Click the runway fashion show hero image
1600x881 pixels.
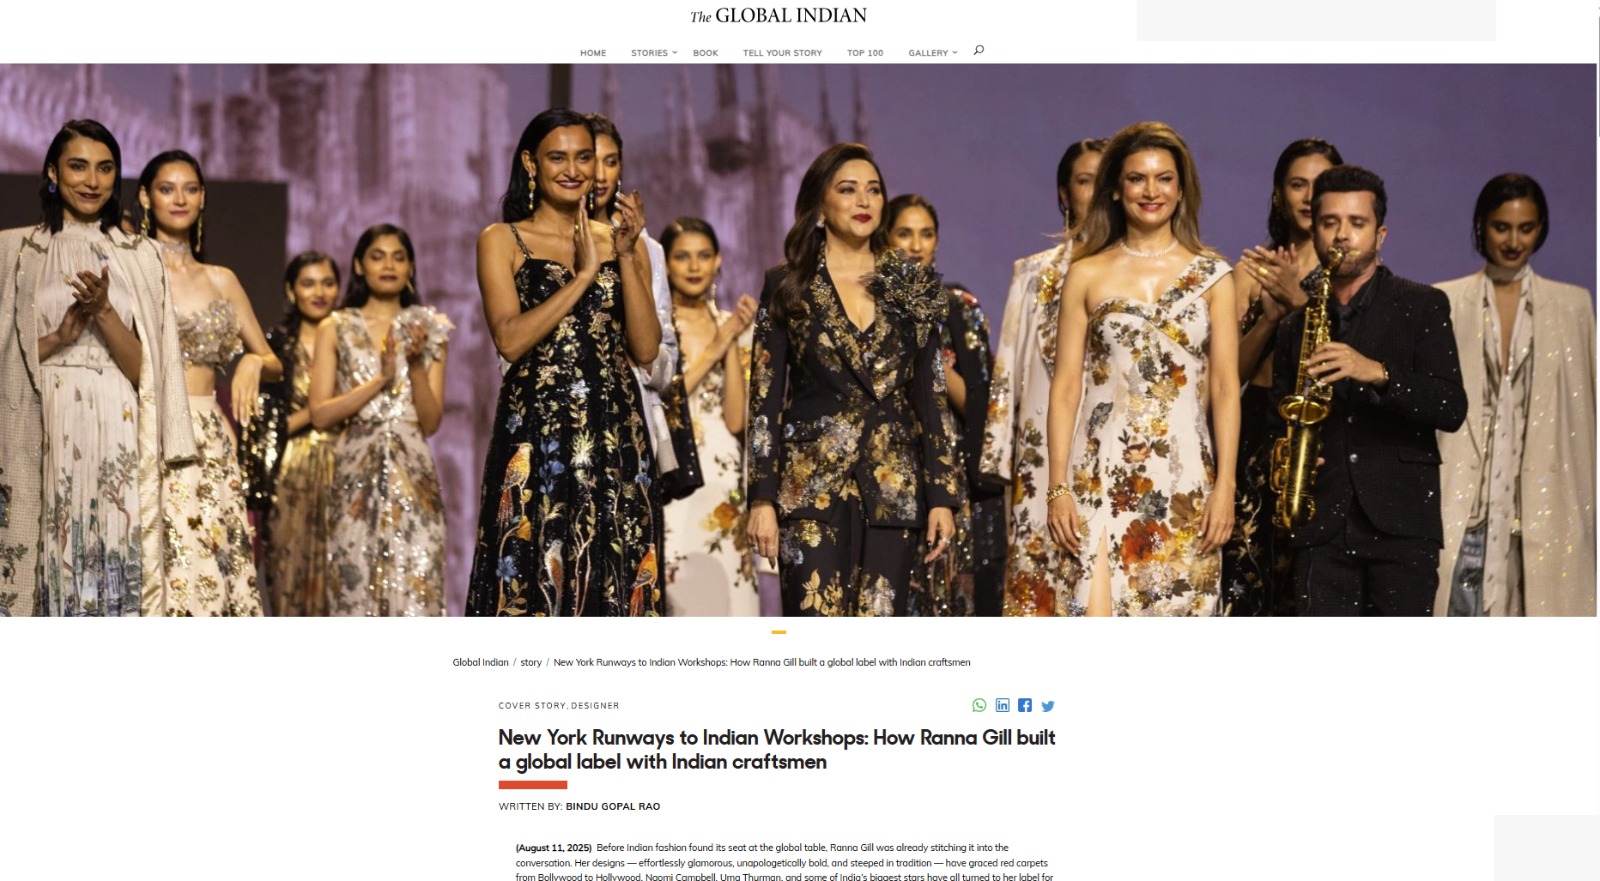(798, 340)
